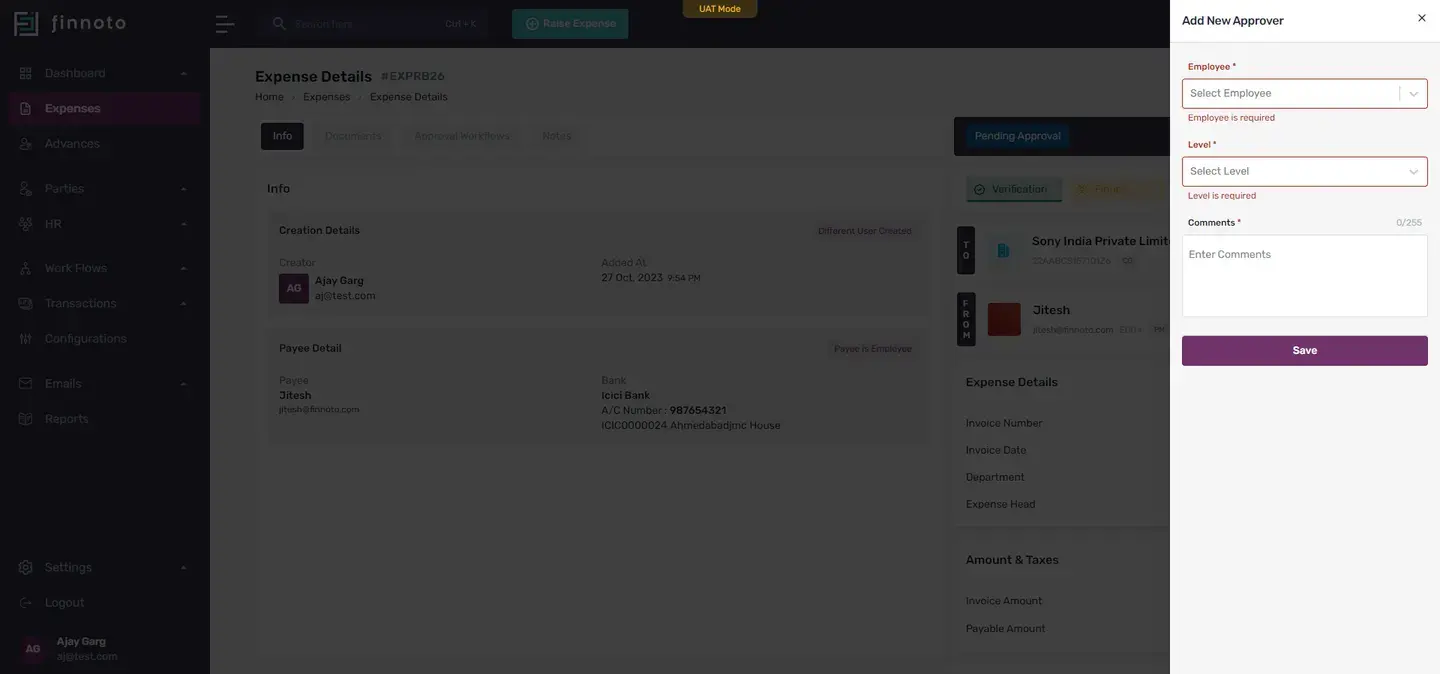Expand the Work Flows menu chevron
The height and width of the screenshot is (674, 1440).
click(x=184, y=269)
